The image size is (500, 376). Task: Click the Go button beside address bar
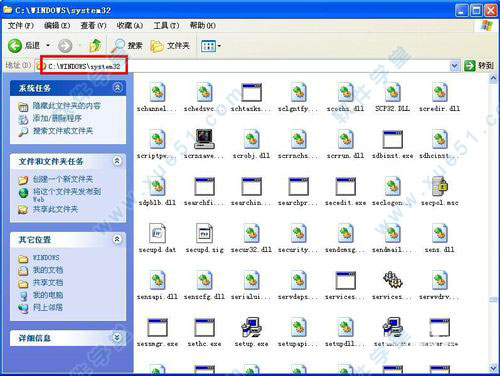point(479,66)
